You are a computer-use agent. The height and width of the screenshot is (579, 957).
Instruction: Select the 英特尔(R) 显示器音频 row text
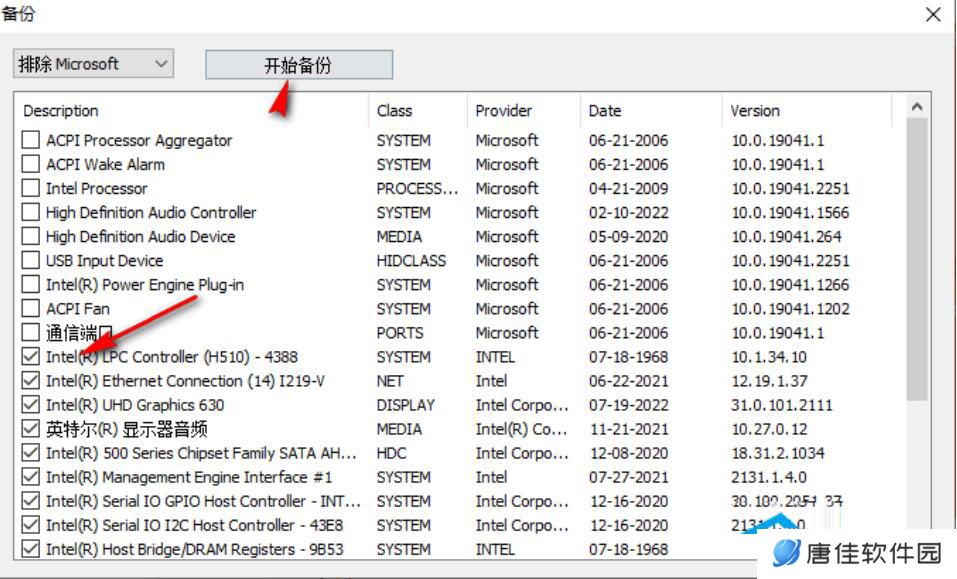(126, 430)
